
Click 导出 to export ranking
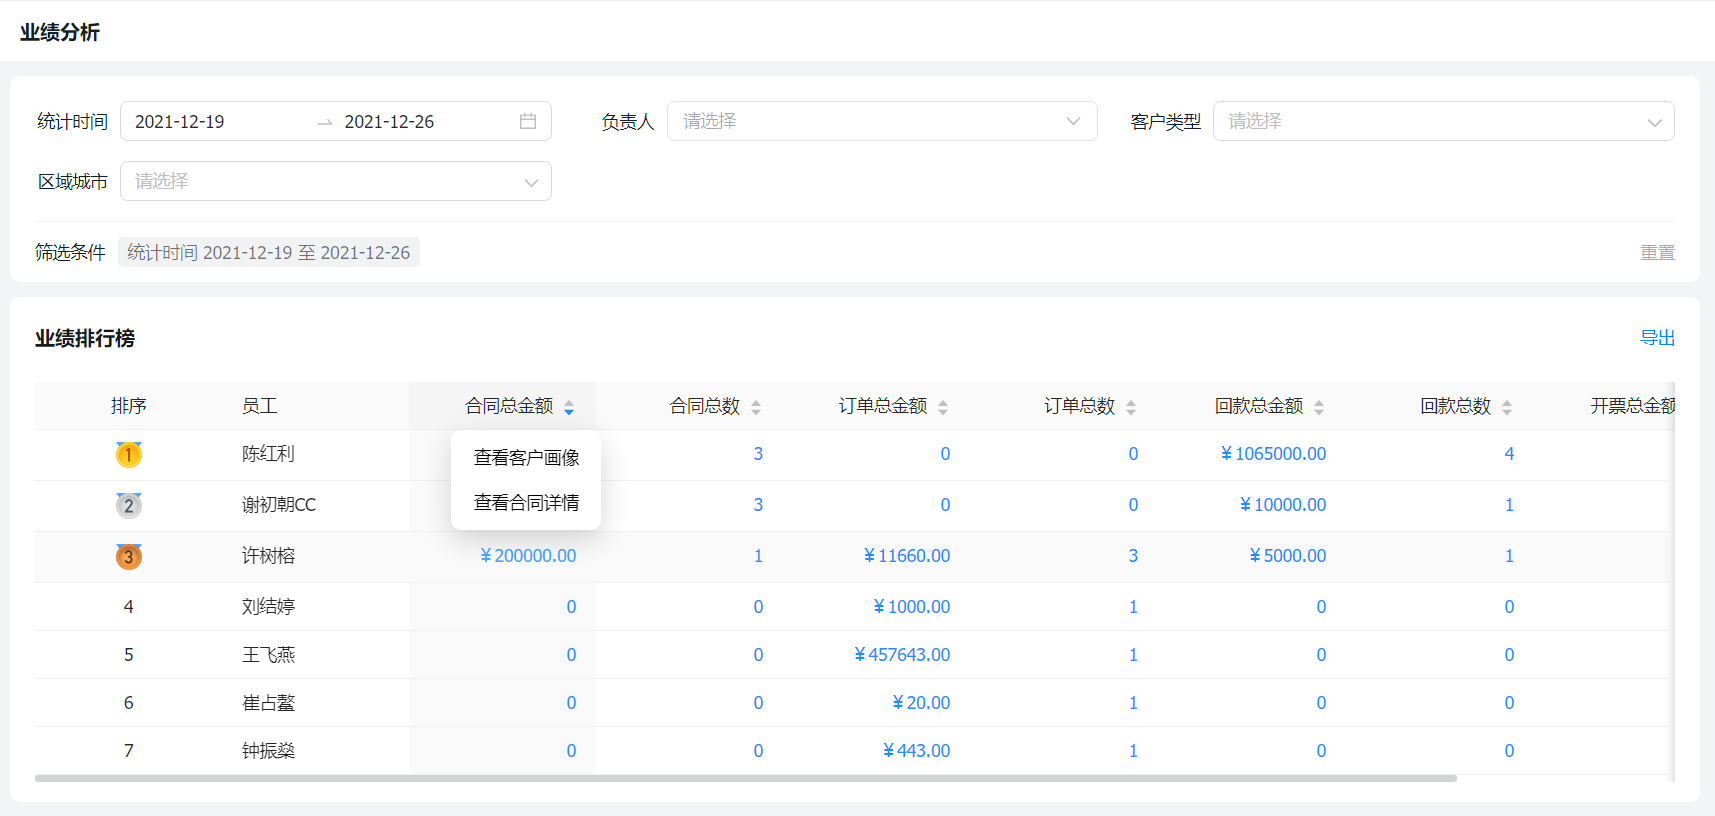pos(1657,338)
